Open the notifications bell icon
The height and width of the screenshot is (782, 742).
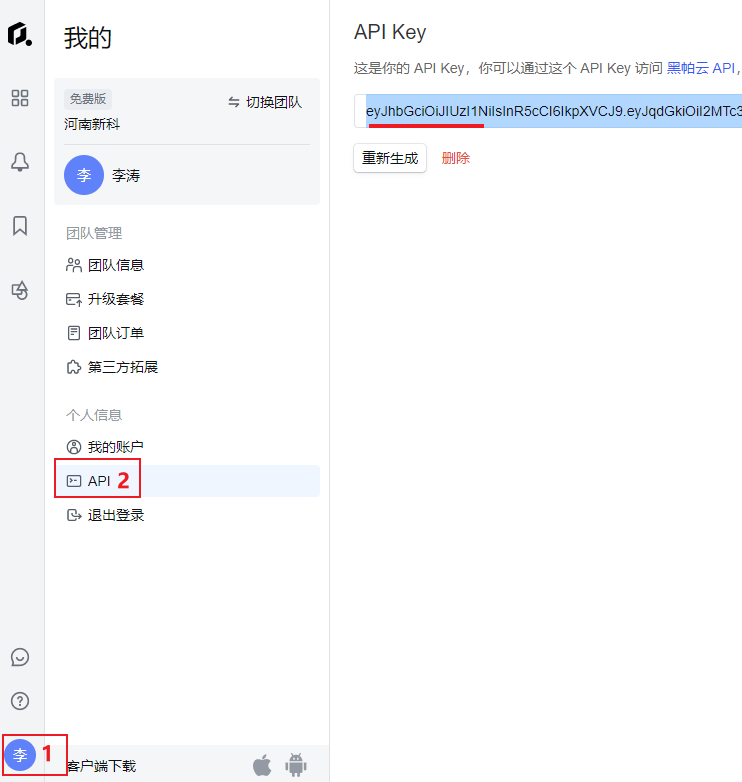tap(20, 162)
